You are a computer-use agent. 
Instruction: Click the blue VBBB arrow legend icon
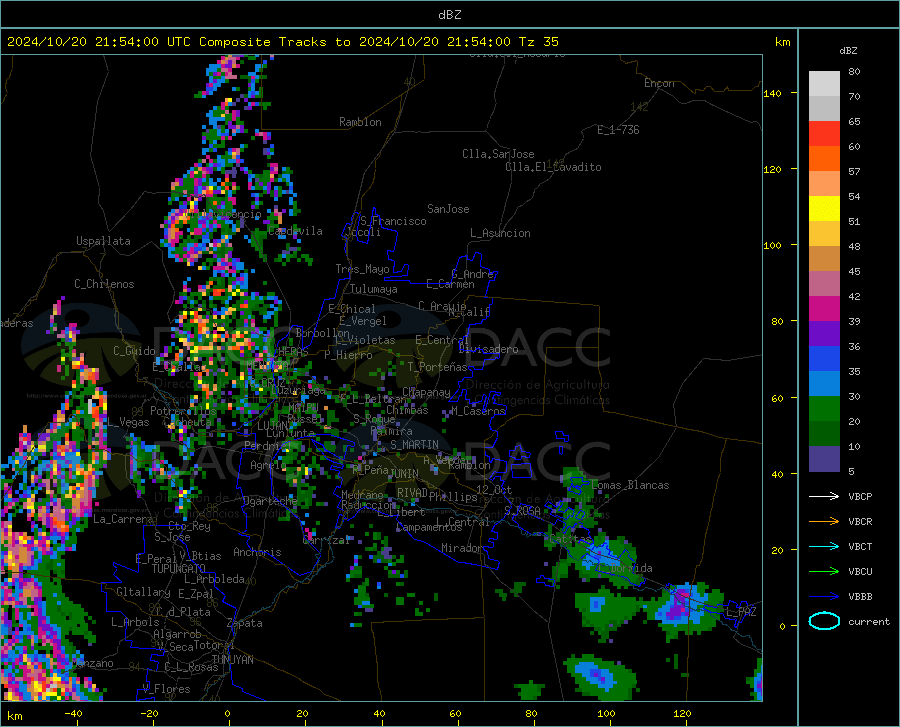824,596
